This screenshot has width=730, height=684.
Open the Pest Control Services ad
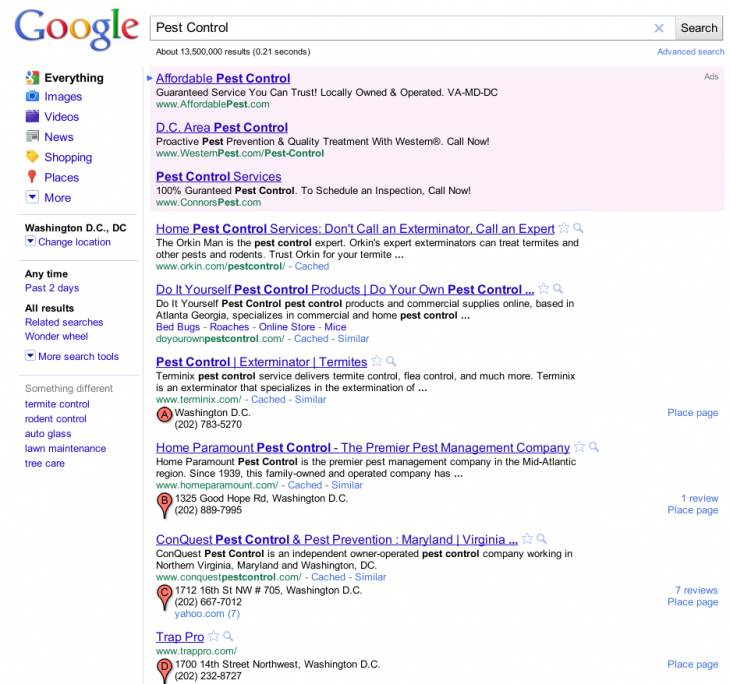point(218,176)
